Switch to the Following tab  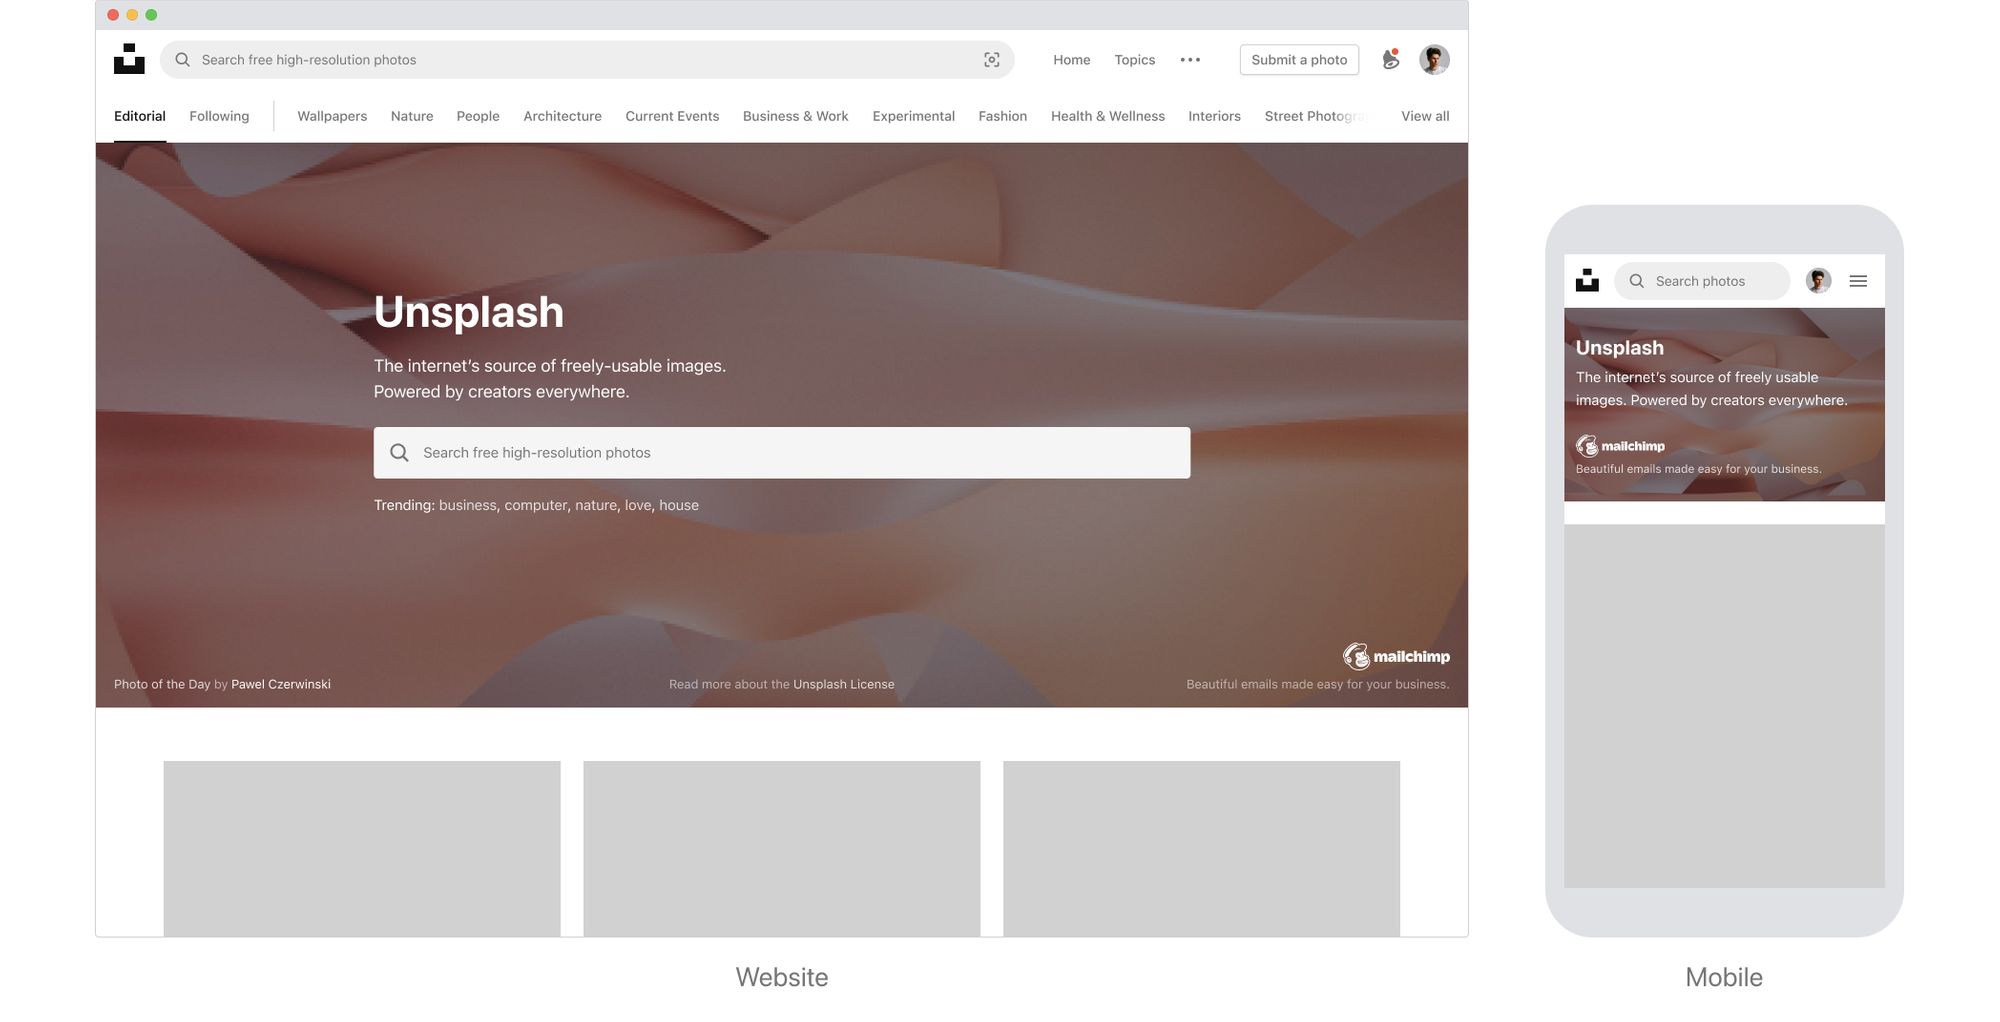point(219,116)
